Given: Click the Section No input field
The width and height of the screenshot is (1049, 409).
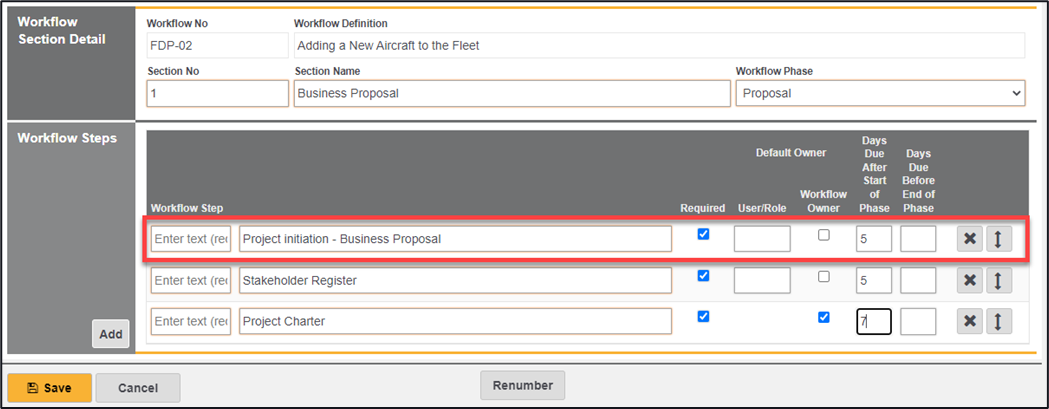Looking at the screenshot, I should (217, 93).
